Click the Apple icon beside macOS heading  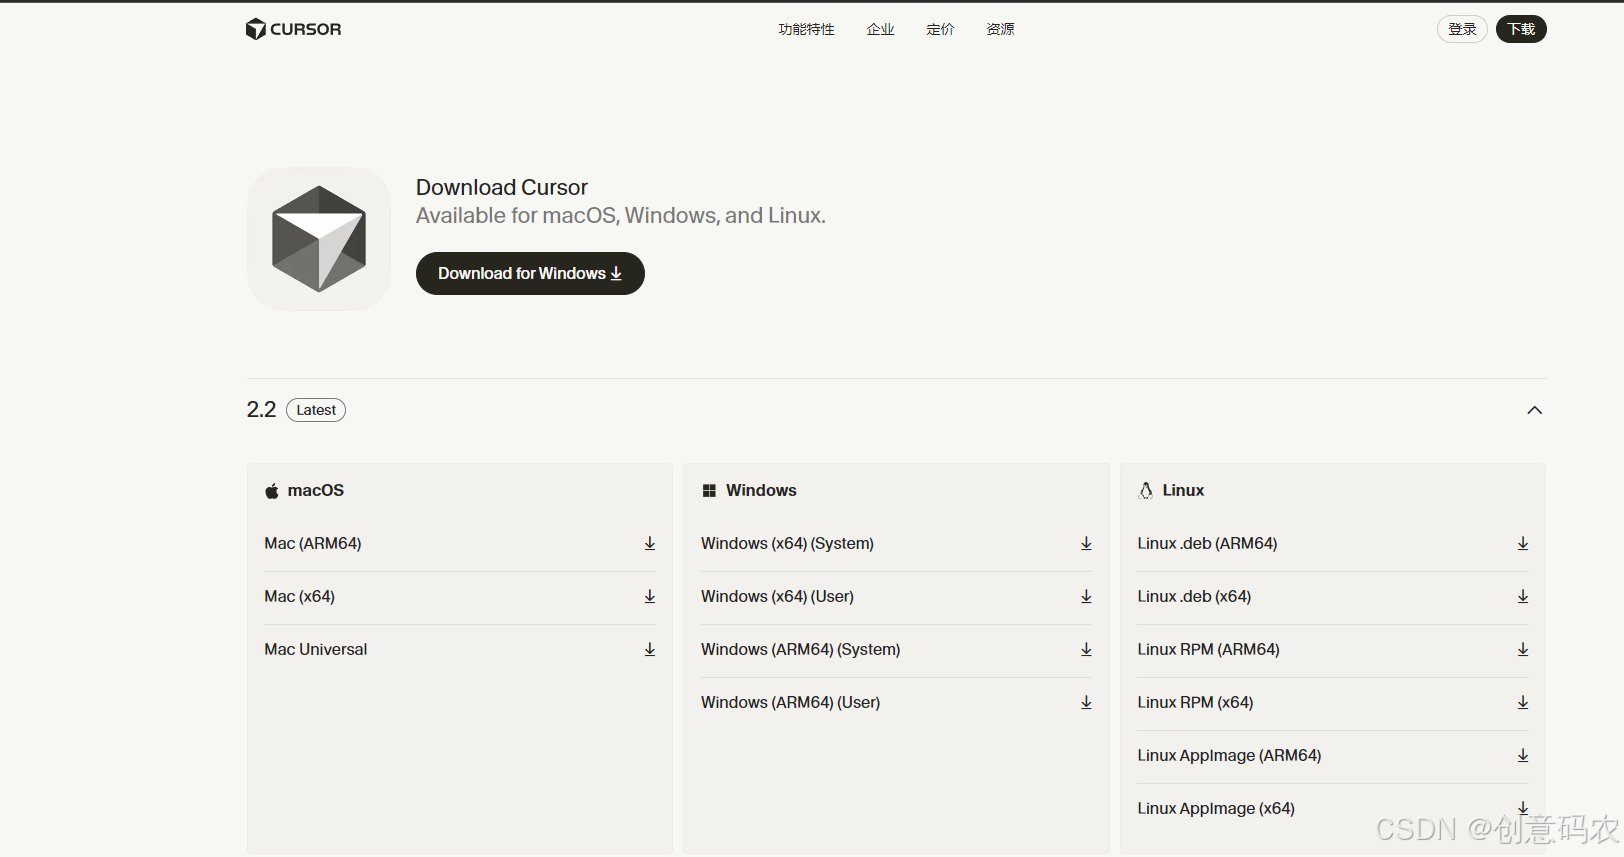(x=272, y=490)
